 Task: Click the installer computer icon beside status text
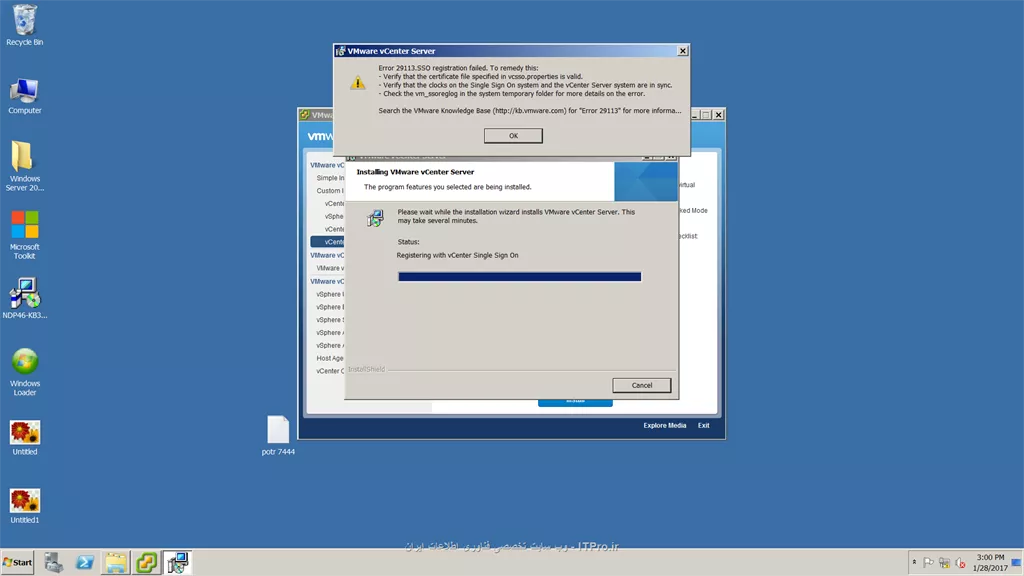click(375, 217)
